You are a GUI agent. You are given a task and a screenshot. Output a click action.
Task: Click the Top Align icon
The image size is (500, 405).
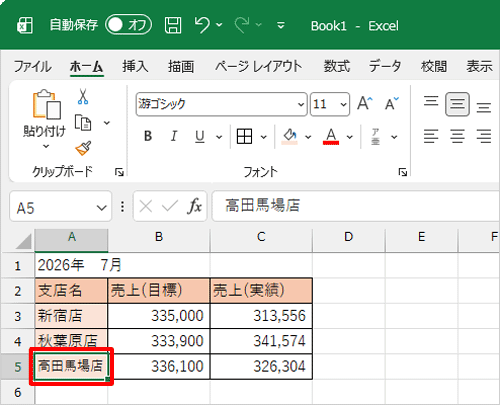click(x=431, y=101)
